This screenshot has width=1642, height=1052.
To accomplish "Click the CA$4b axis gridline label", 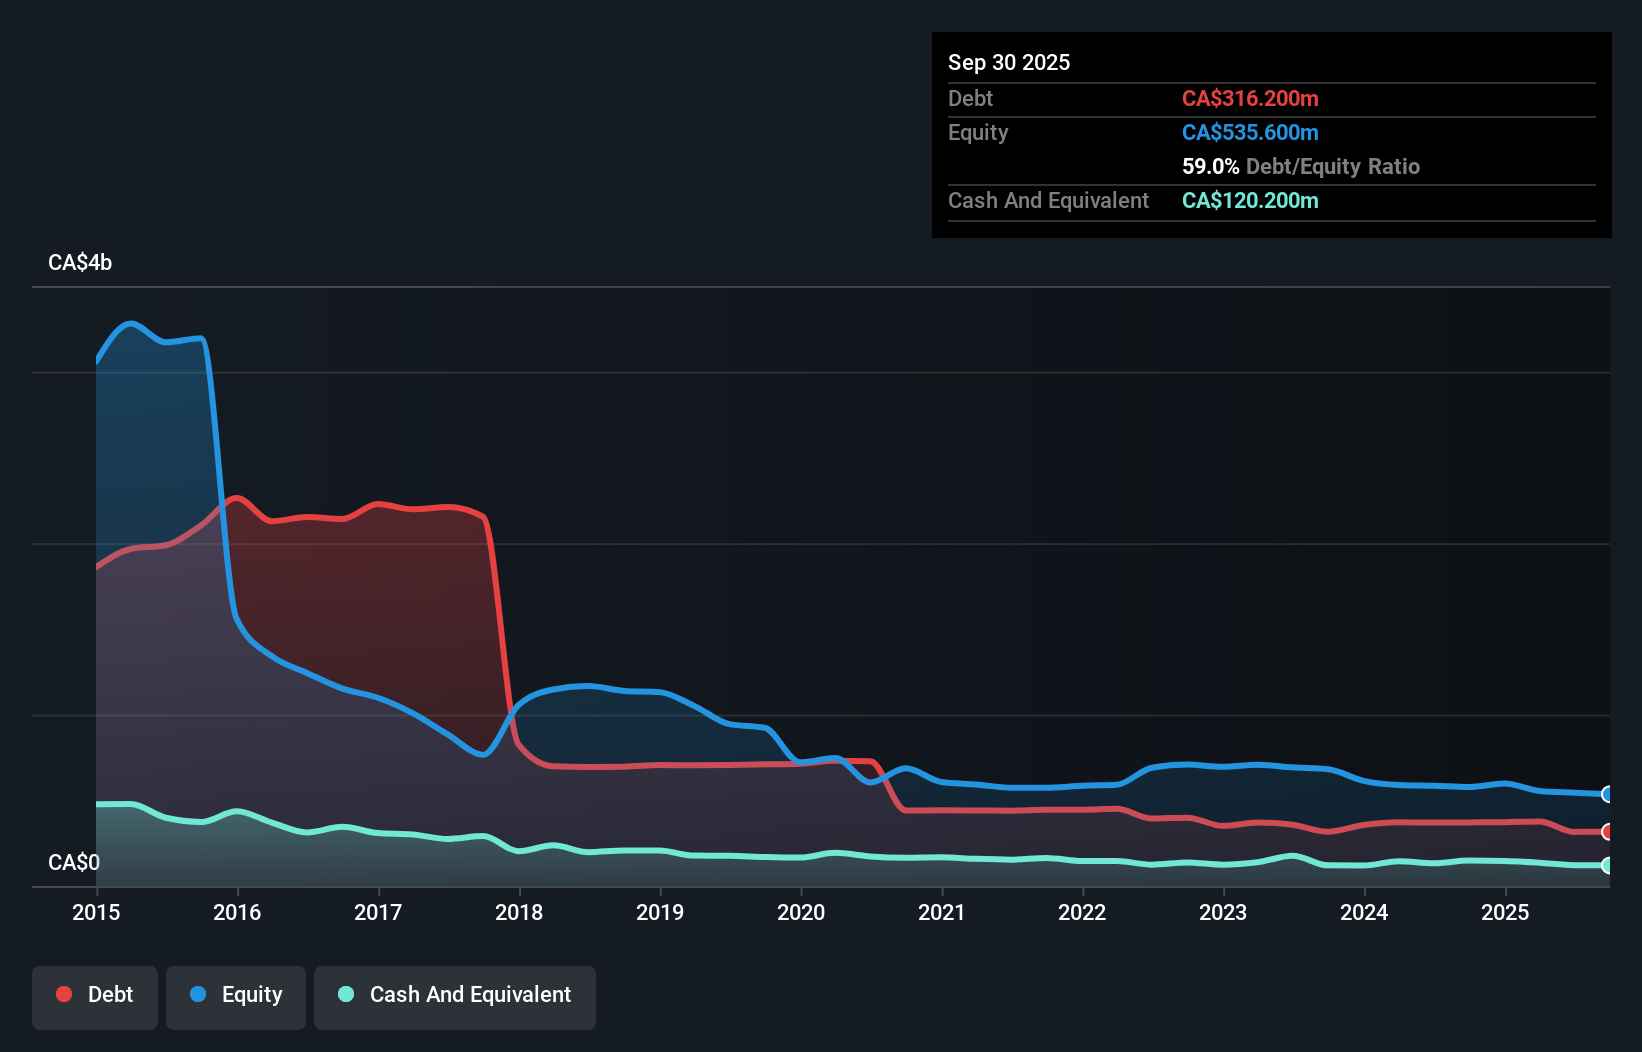I will pos(79,262).
